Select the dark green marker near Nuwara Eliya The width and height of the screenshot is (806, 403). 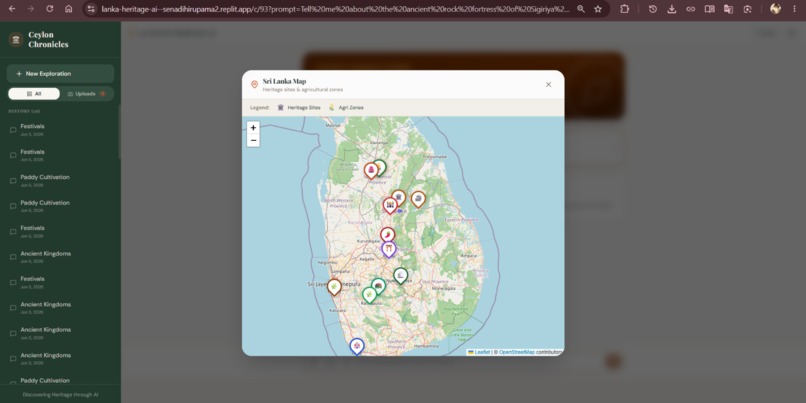pos(400,276)
